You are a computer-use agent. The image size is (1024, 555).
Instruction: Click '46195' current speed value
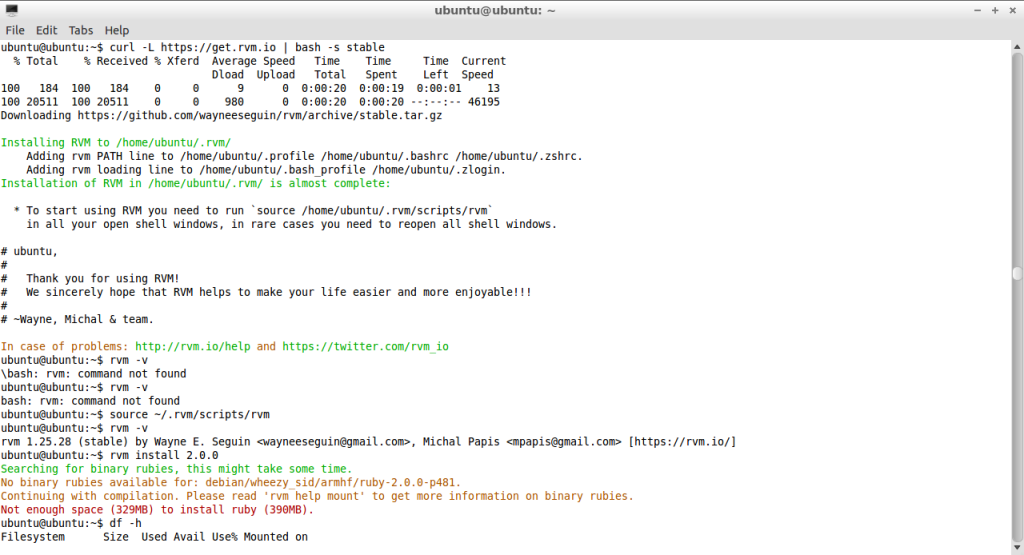pos(484,103)
